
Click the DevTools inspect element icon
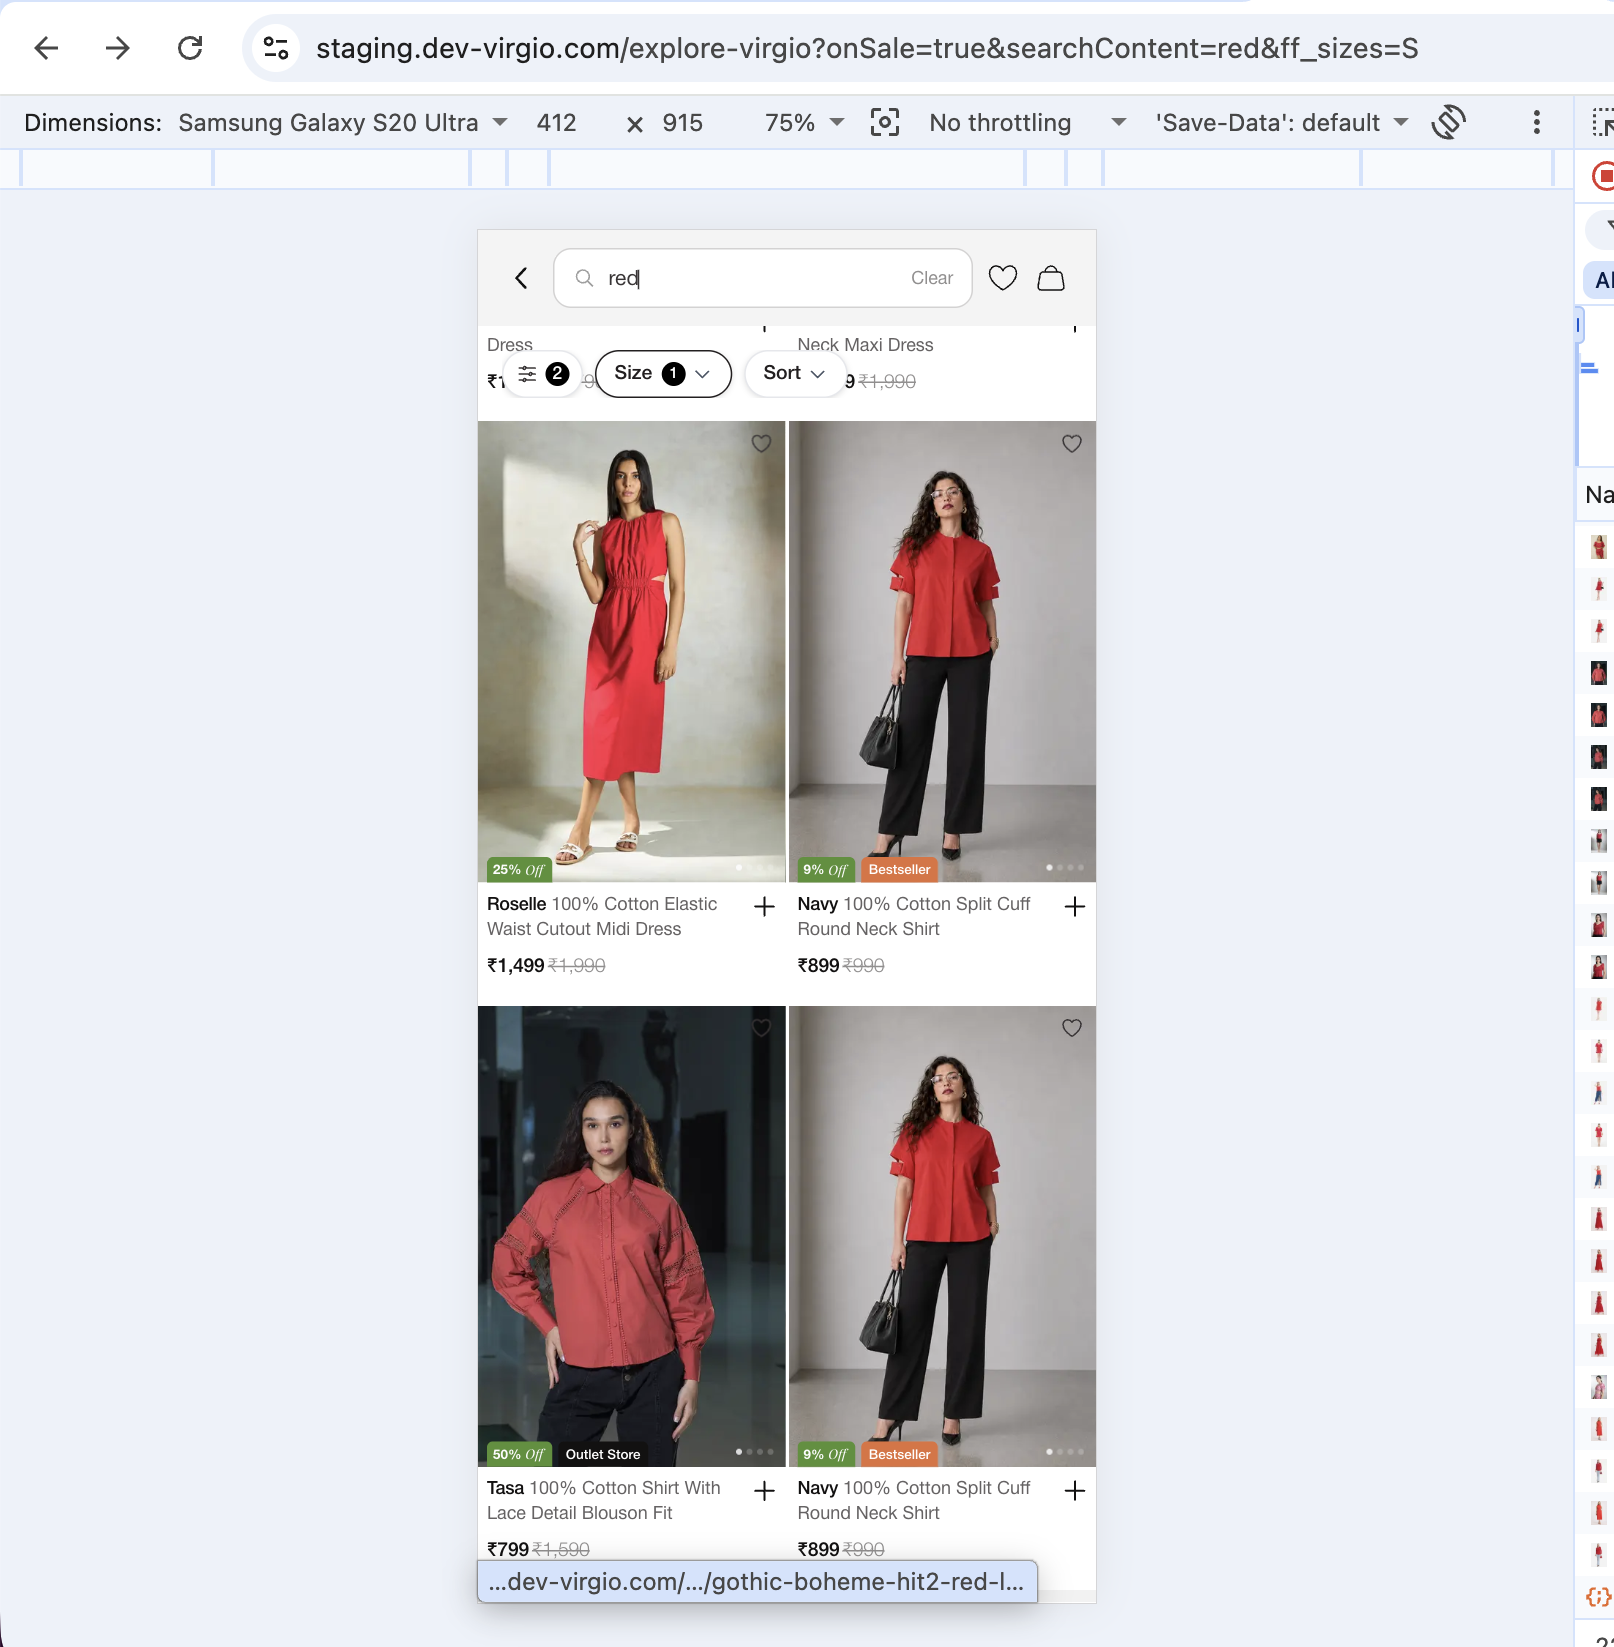coord(1603,123)
